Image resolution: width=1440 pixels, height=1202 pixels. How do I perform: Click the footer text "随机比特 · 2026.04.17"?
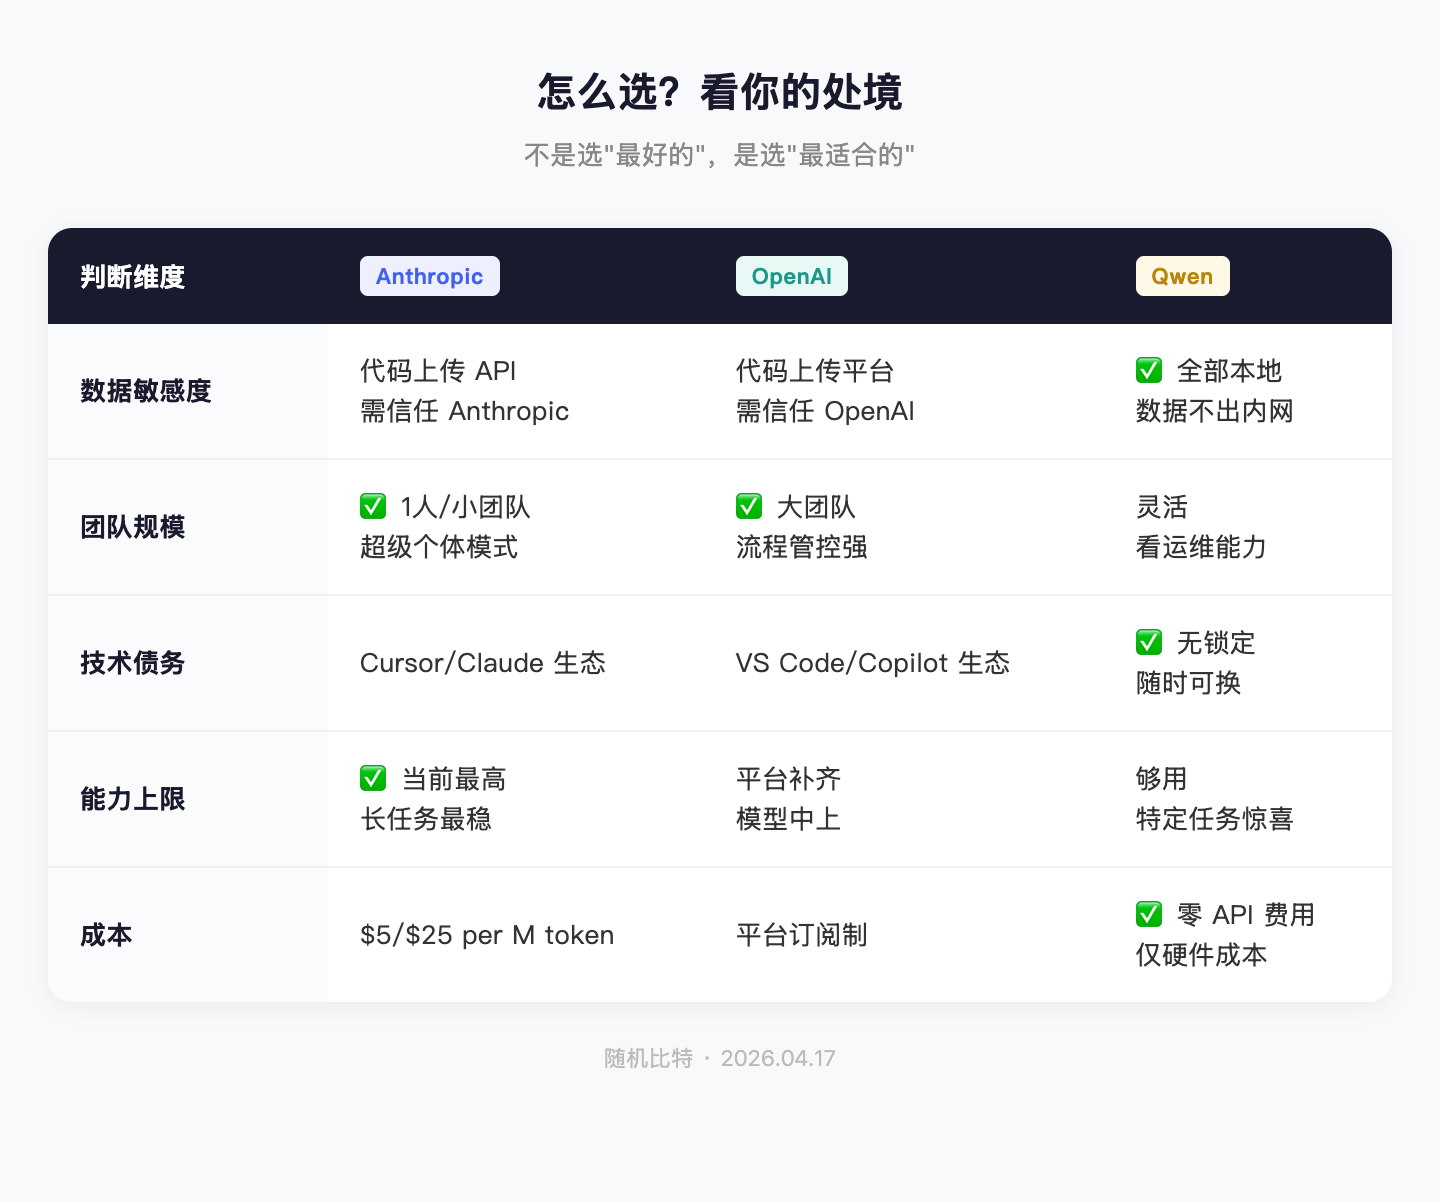(x=720, y=1058)
